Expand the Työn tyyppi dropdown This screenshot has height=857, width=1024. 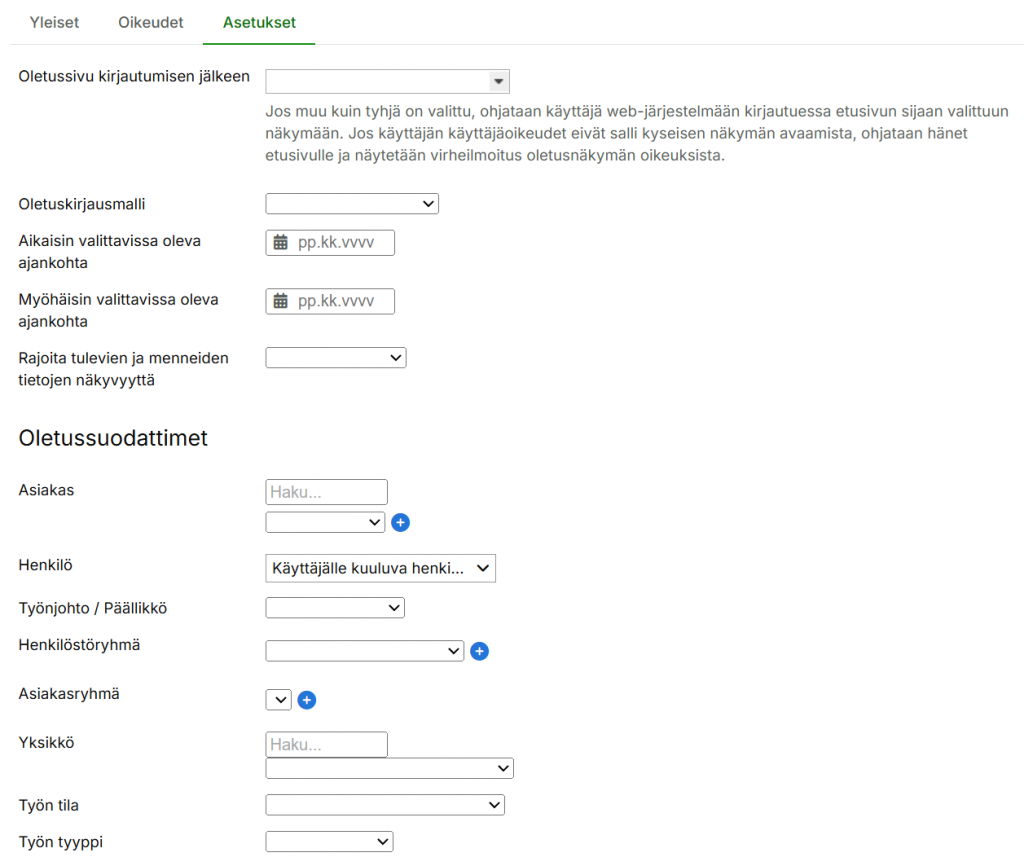[x=329, y=842]
